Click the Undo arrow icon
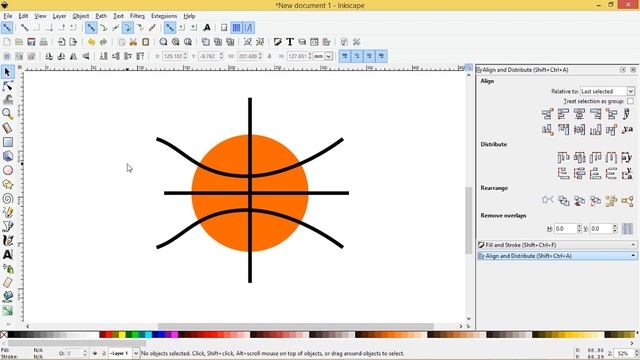 [91, 42]
